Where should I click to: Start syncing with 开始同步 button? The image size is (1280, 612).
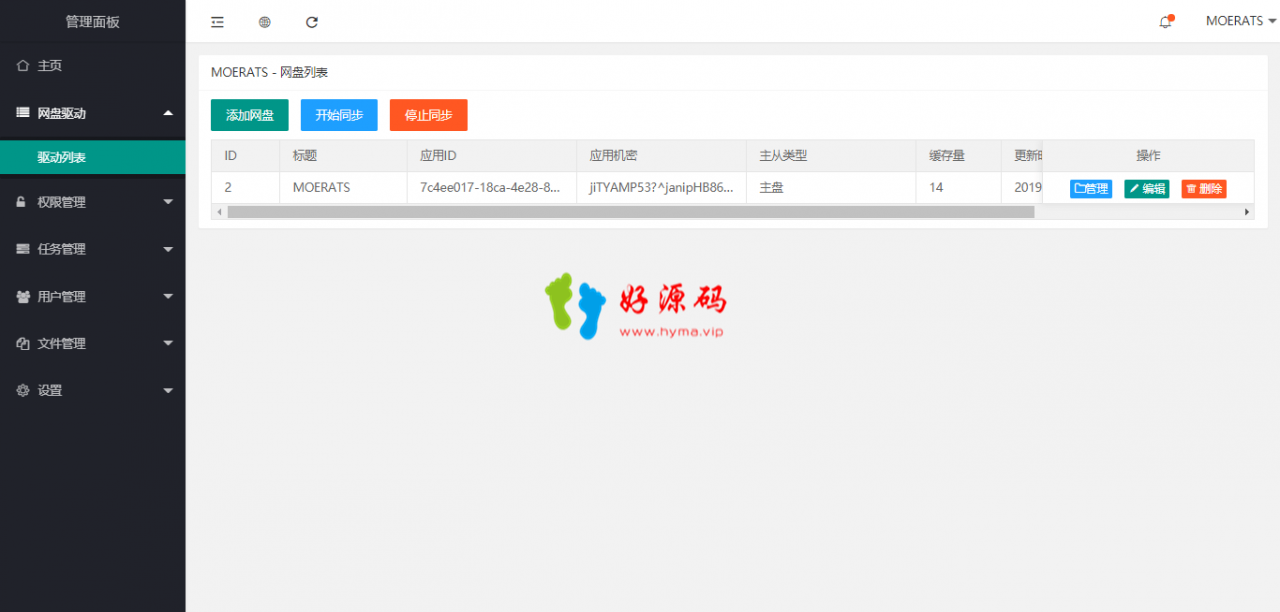click(339, 115)
